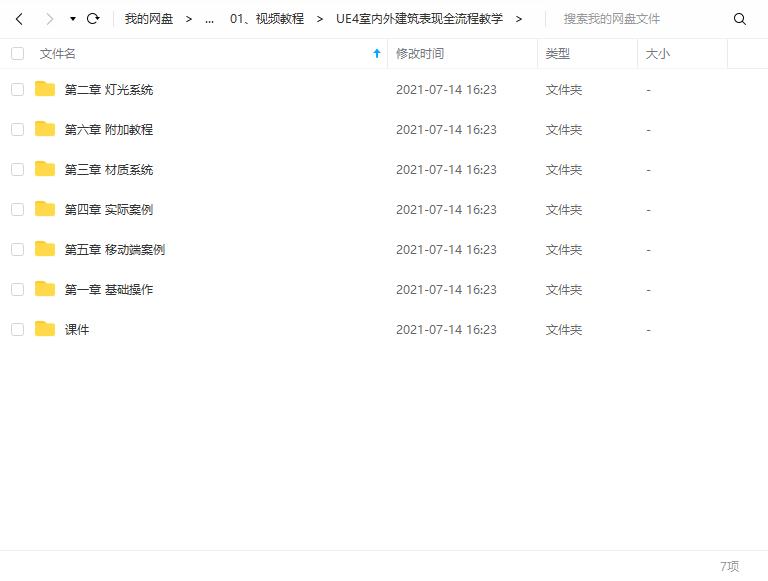Image resolution: width=768 pixels, height=581 pixels.
Task: Expand the breadcrumb ellipsis
Action: click(209, 20)
